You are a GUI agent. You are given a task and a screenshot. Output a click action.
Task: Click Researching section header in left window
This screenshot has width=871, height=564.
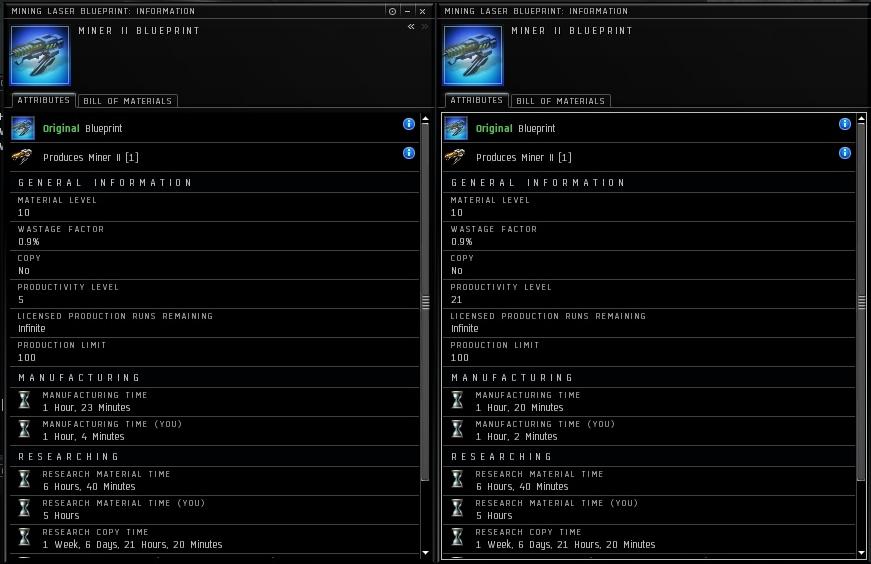coord(68,457)
